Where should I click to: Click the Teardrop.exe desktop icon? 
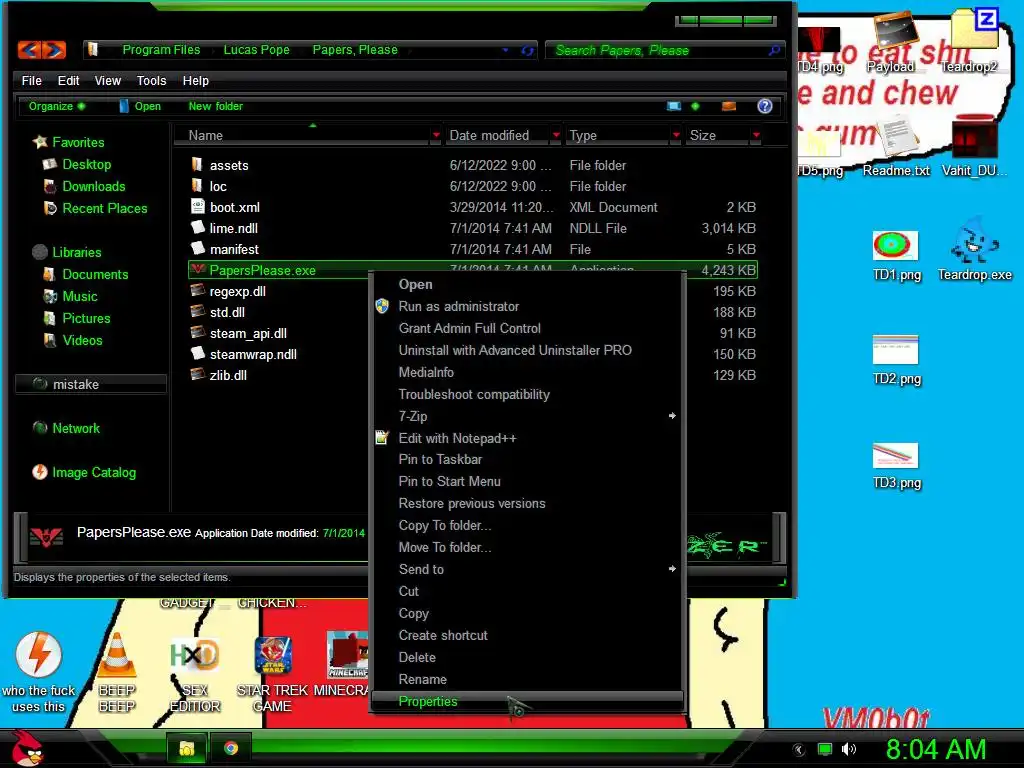[974, 249]
